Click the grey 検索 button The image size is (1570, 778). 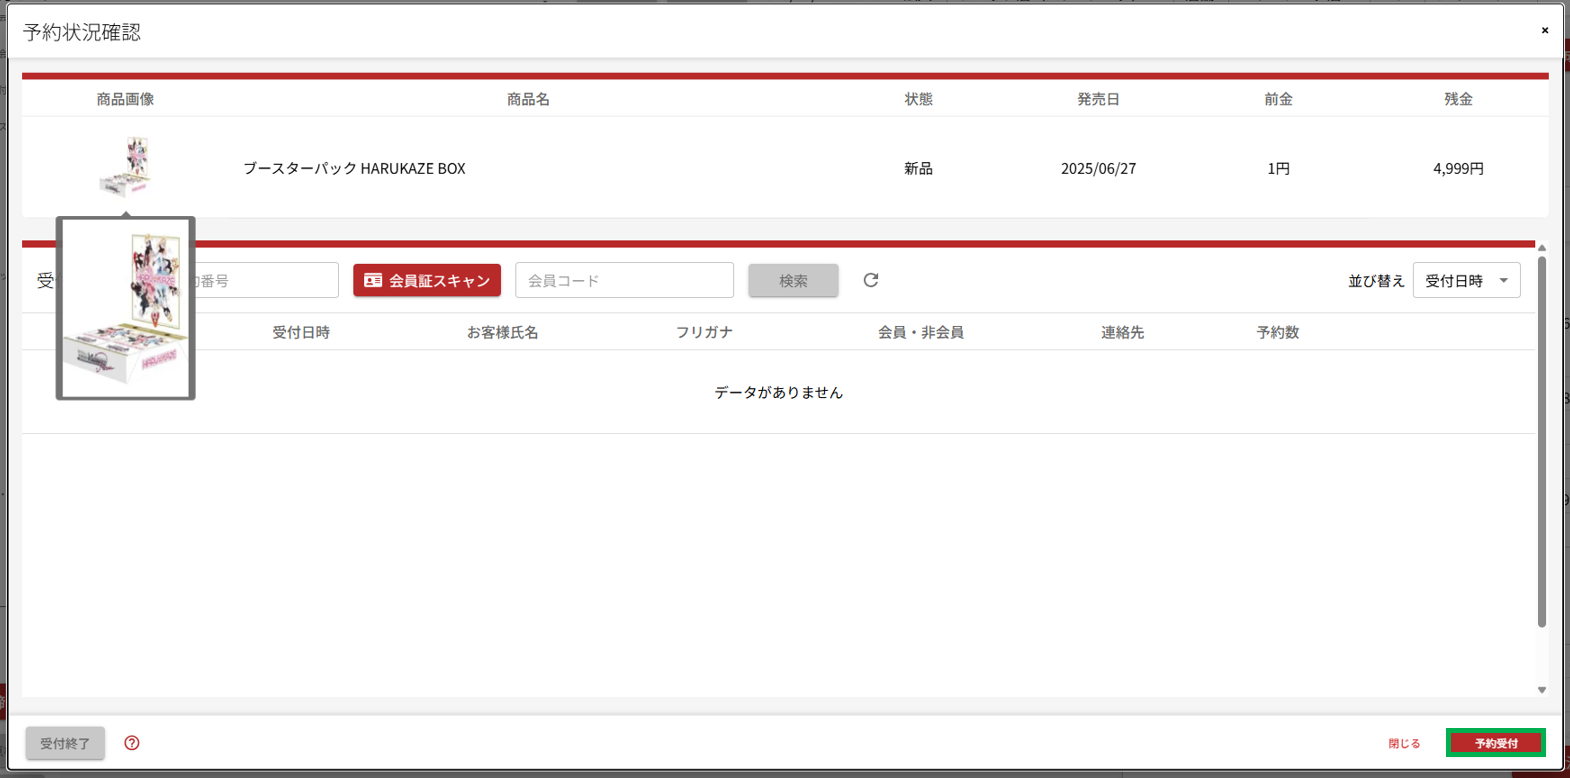click(793, 281)
